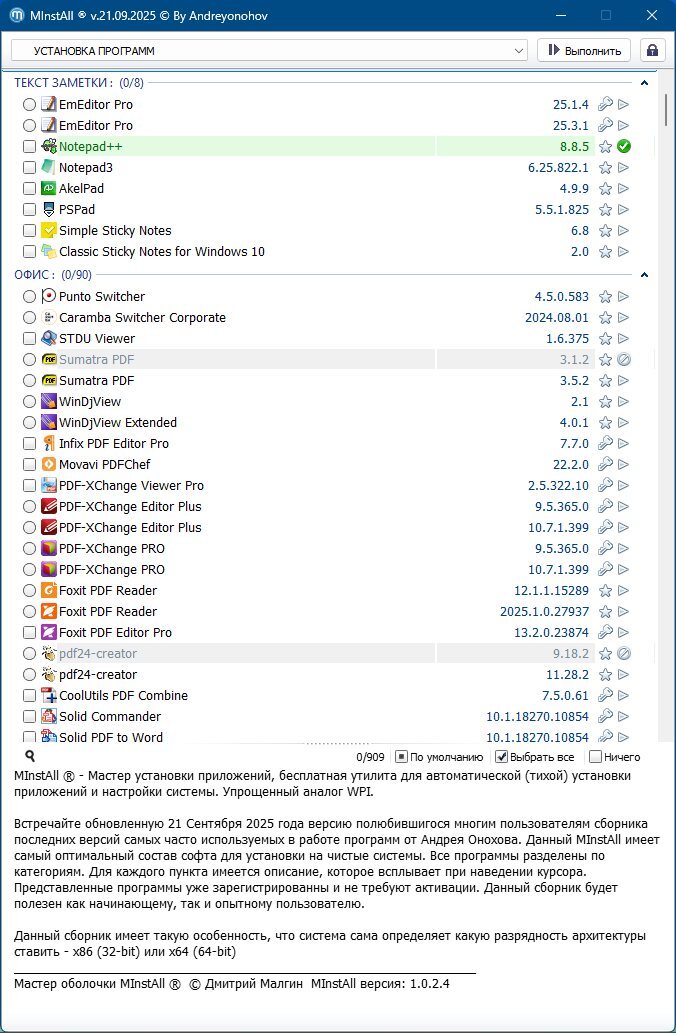This screenshot has height=1033, width=676.
Task: Collapse the 'ТЕКСТ ЗАМЕТКИ' category
Action: coord(644,83)
